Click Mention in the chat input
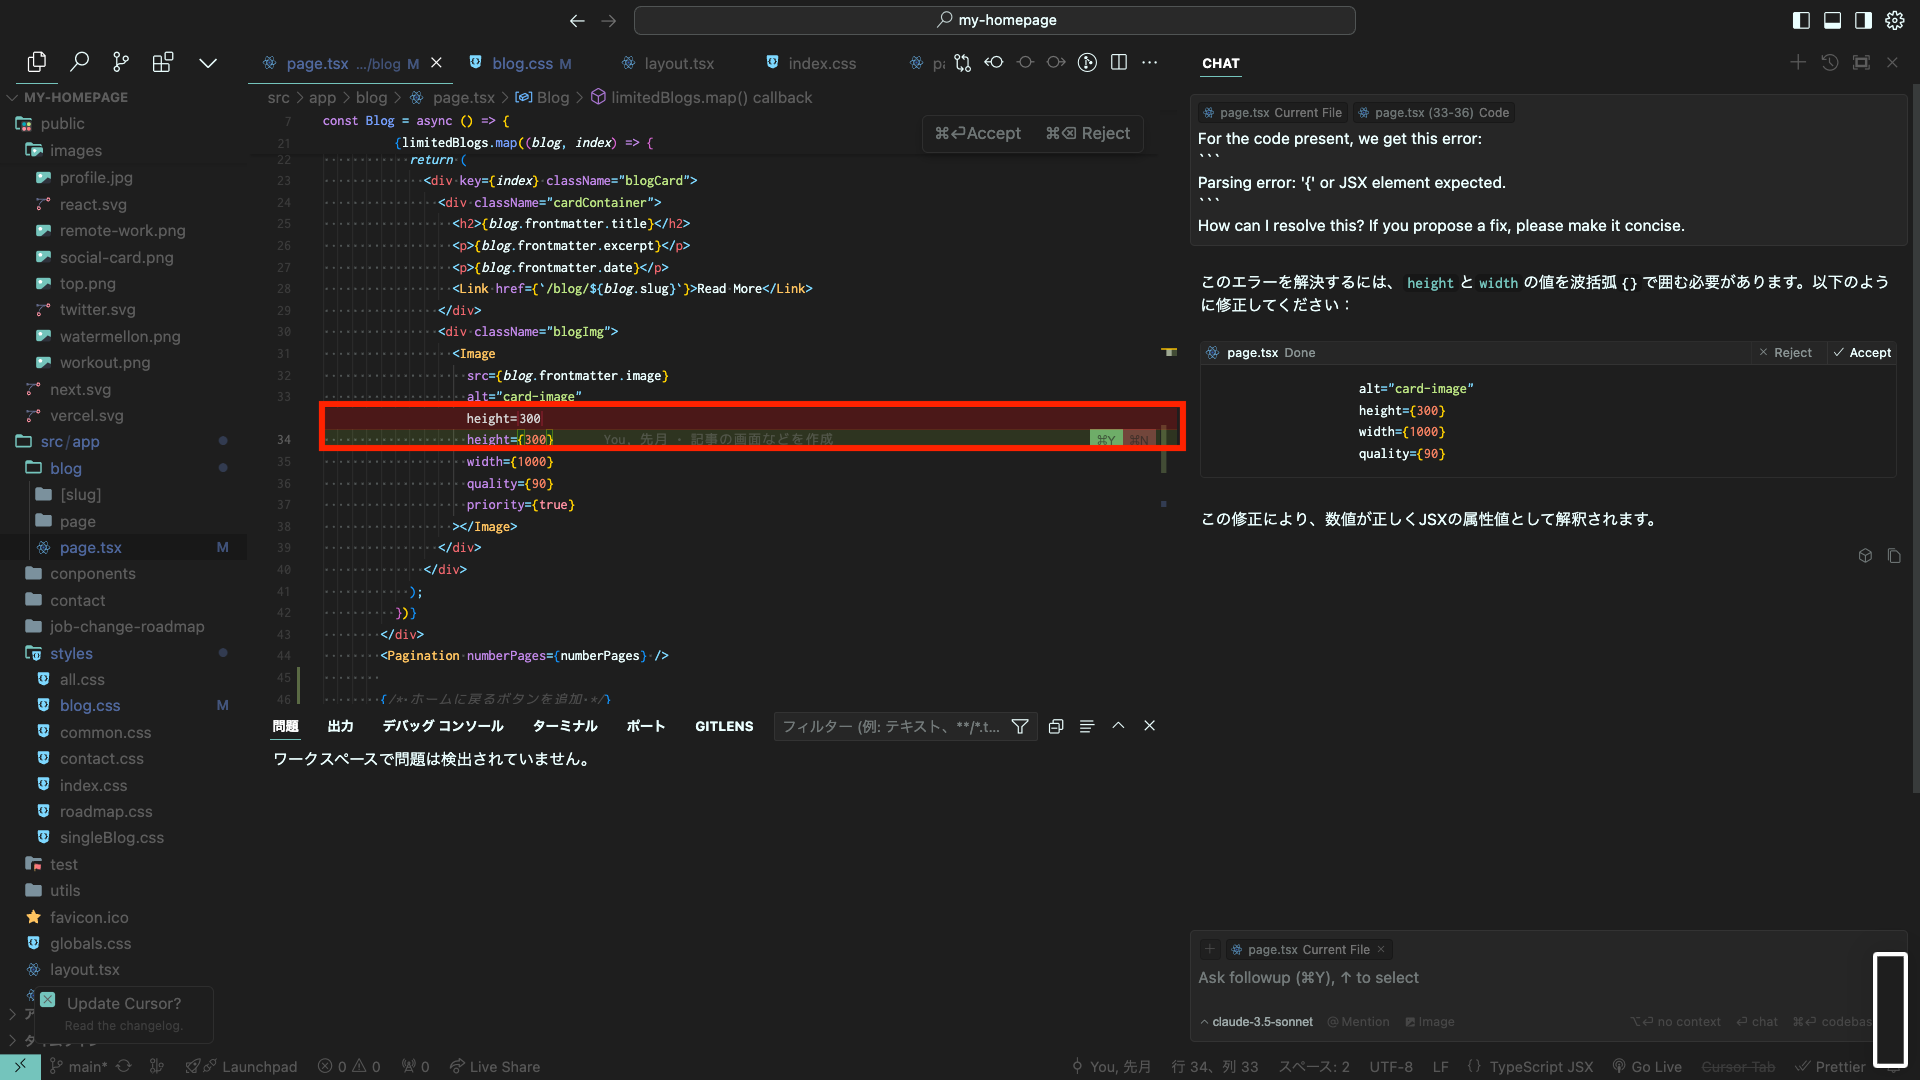 click(x=1358, y=1022)
